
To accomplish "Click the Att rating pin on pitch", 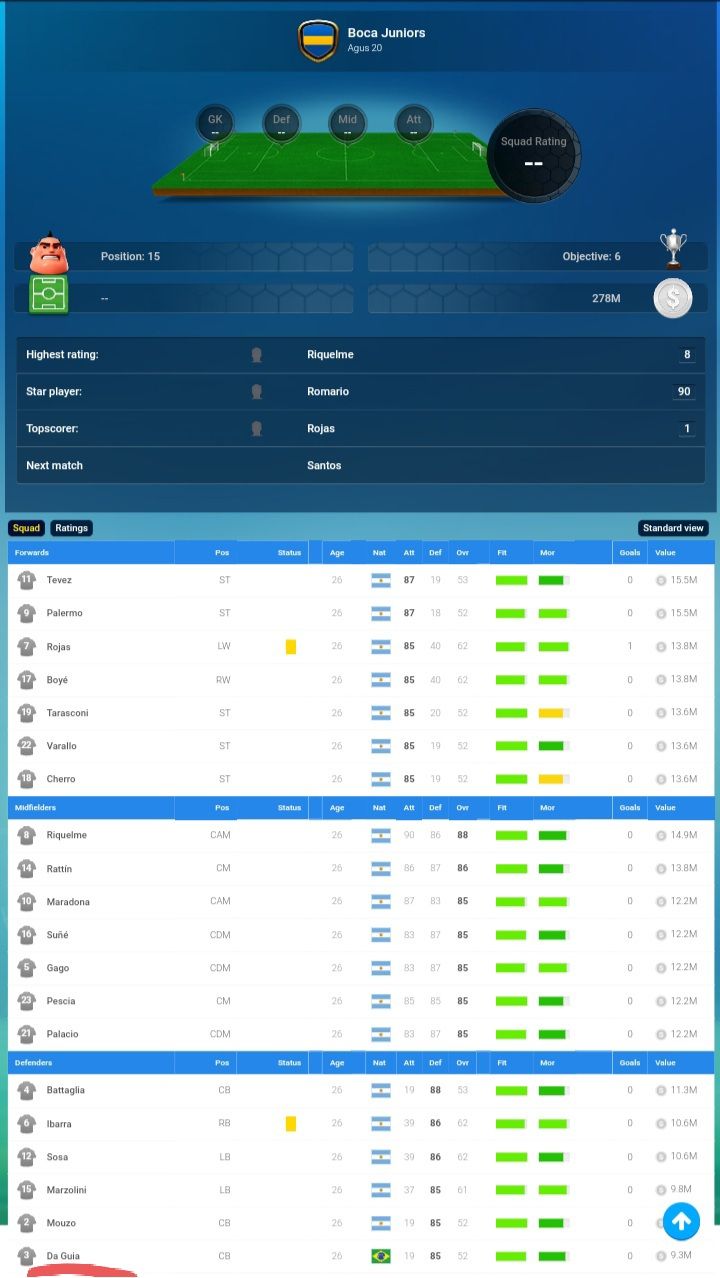I will click(x=413, y=125).
